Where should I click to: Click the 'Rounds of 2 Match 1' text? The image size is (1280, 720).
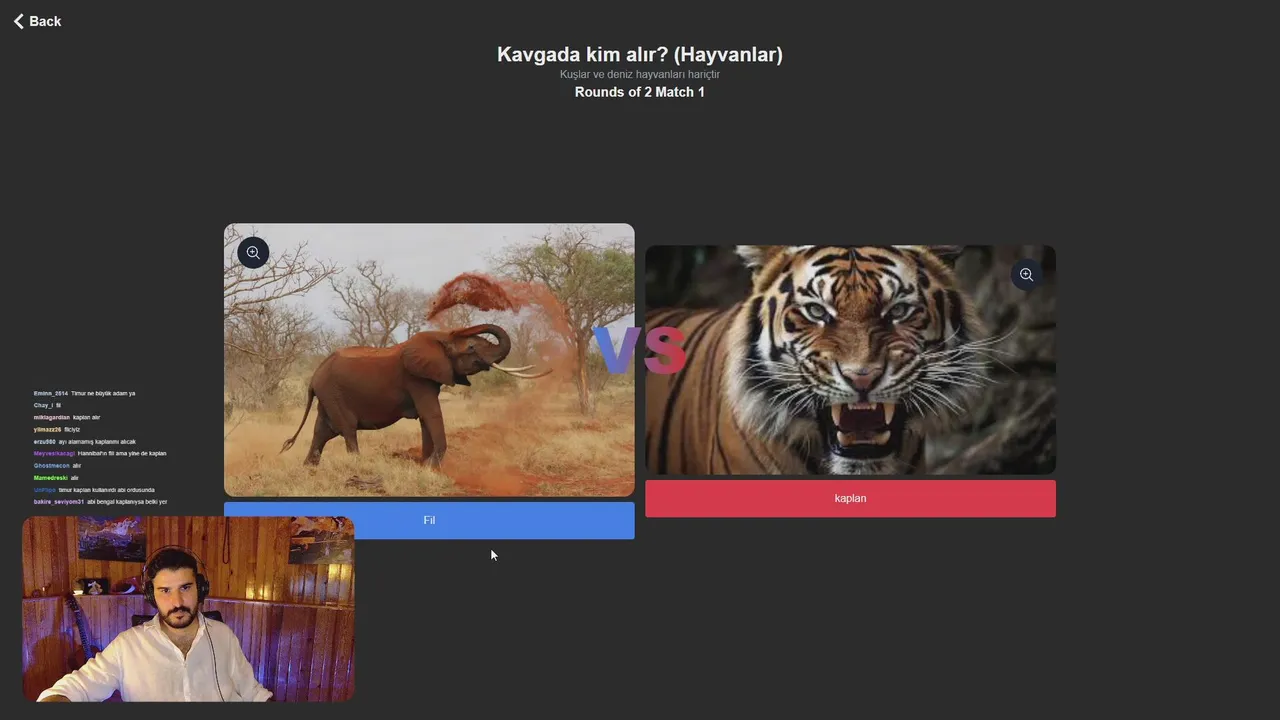click(640, 92)
